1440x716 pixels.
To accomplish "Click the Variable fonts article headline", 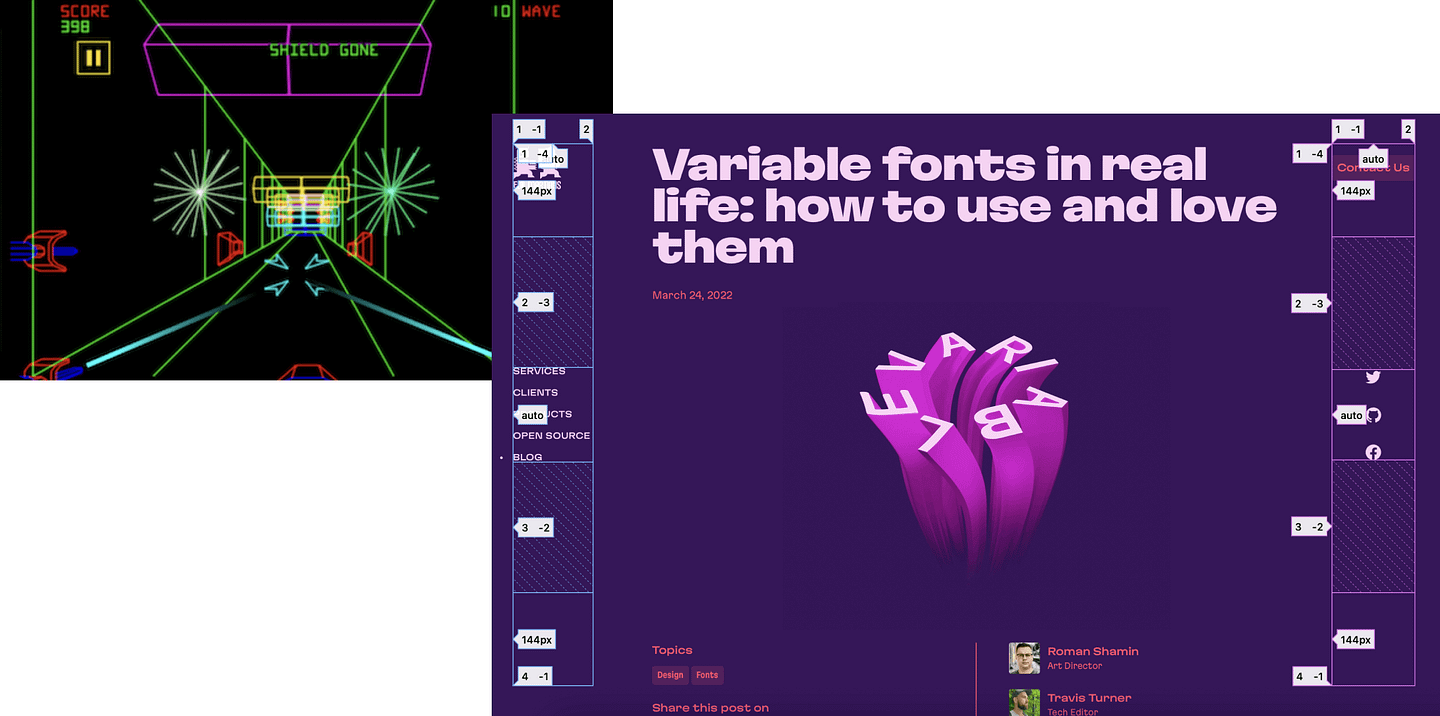I will (964, 205).
